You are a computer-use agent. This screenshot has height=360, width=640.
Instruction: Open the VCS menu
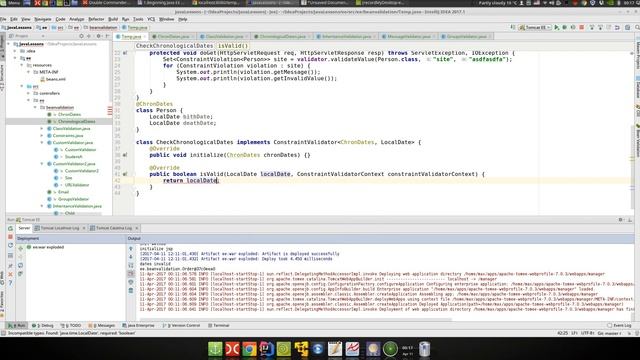click(x=151, y=19)
